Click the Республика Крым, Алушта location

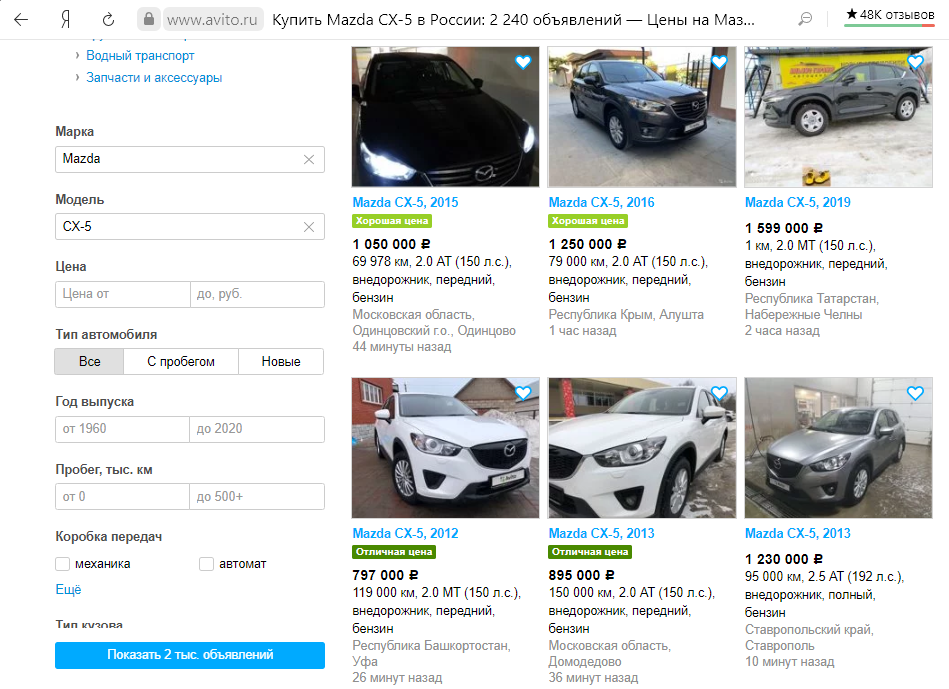click(626, 315)
